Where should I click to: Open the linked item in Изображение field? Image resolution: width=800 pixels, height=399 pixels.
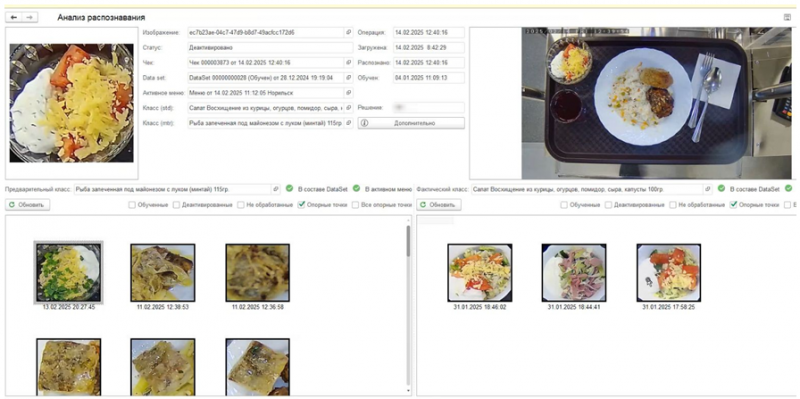[348, 32]
